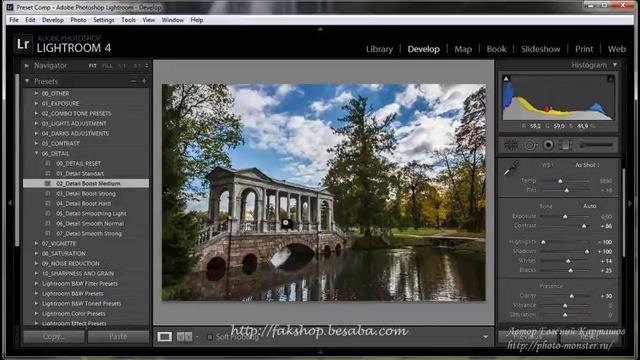Click preset icon beside 04_Detail Boost Hard
This screenshot has width=640, height=360.
48,203
